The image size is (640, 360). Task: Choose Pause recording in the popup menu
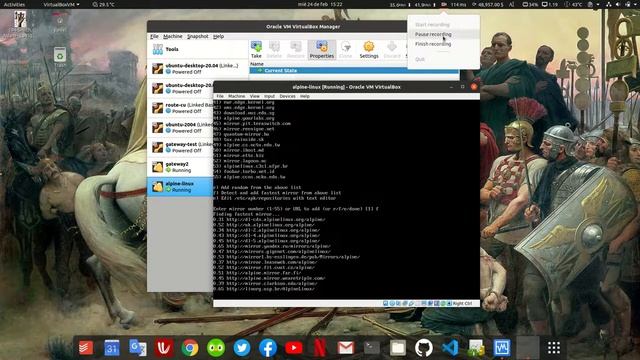(443, 34)
